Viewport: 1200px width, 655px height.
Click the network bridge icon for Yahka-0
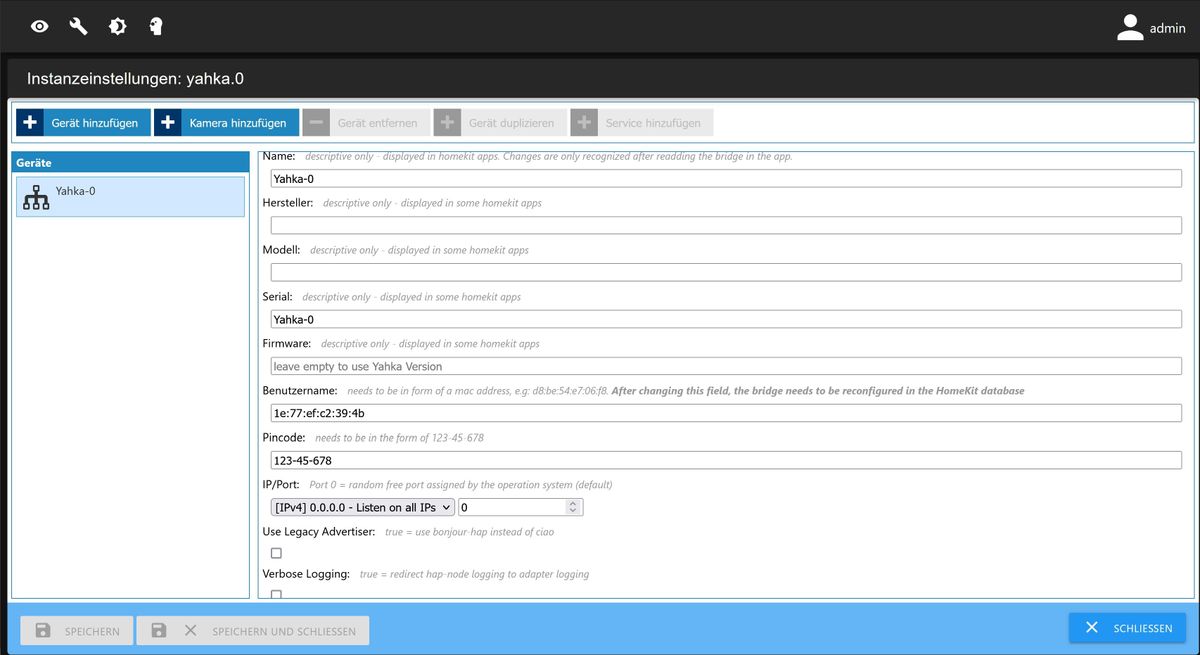point(36,197)
